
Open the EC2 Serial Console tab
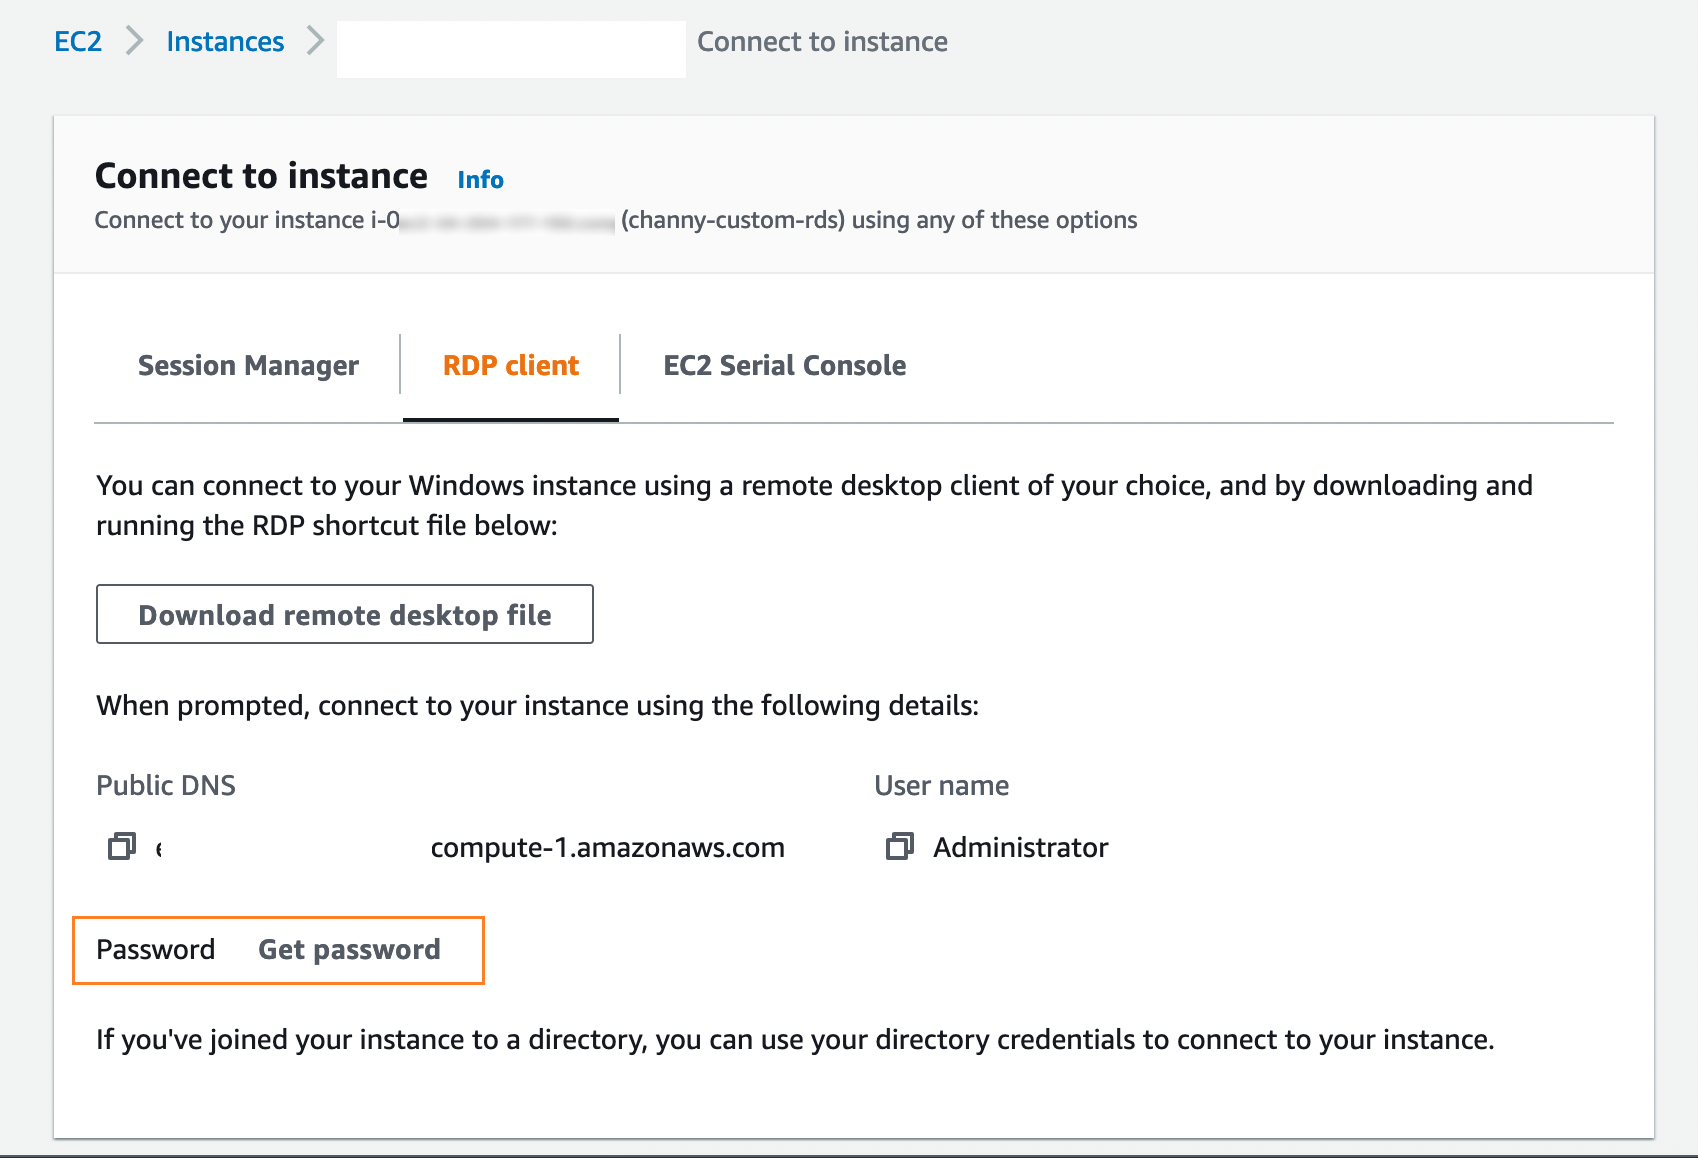785,366
